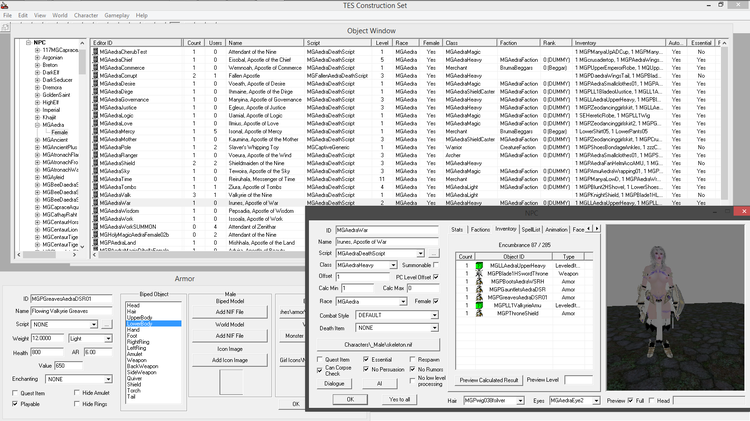Select LowerBody in Biped Object list
The image size is (750, 421).
[x=153, y=324]
